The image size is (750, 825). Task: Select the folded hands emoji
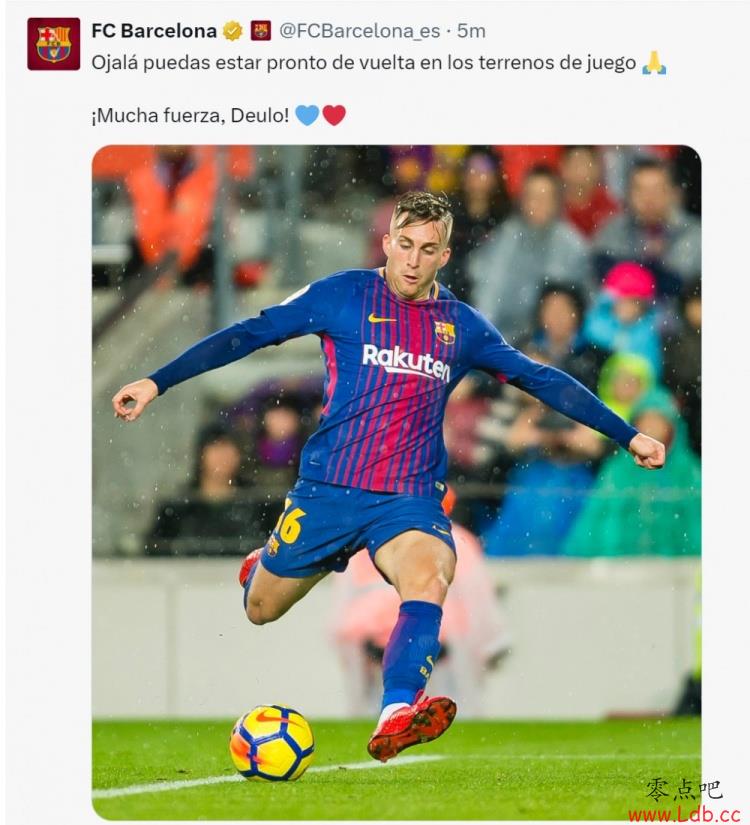tap(654, 63)
